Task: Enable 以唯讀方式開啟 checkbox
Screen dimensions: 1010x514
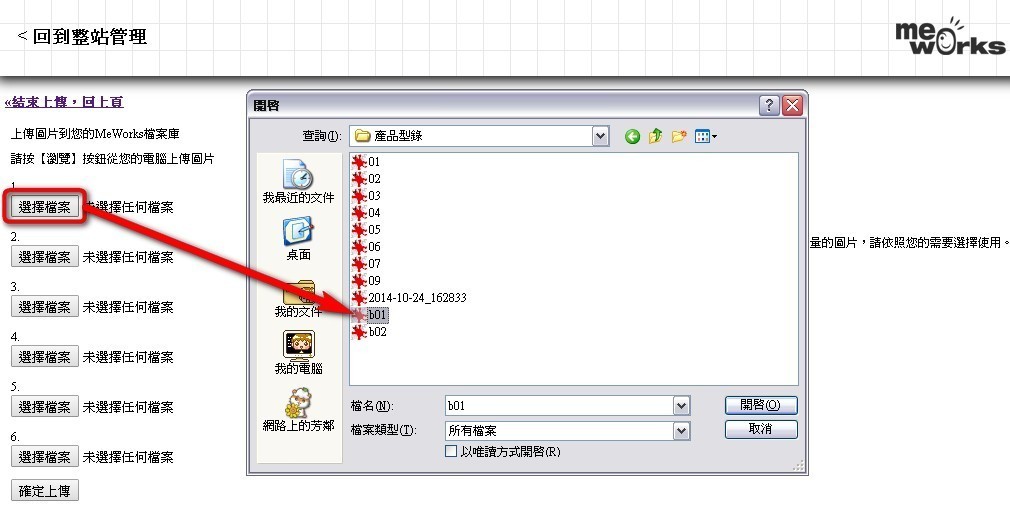Action: (x=451, y=452)
